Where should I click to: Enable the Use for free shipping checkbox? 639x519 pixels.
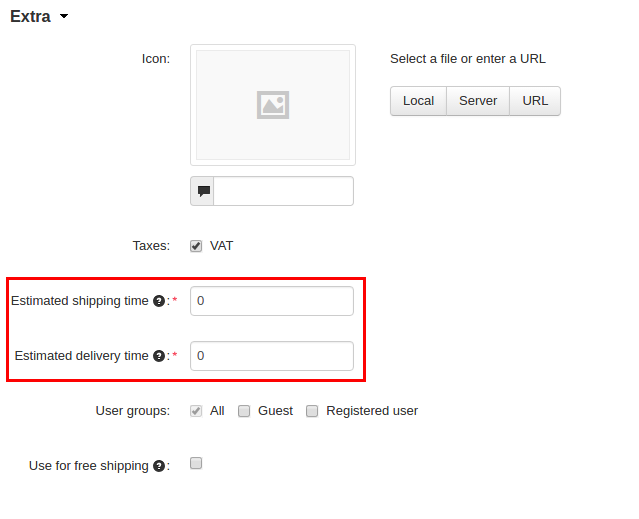196,463
